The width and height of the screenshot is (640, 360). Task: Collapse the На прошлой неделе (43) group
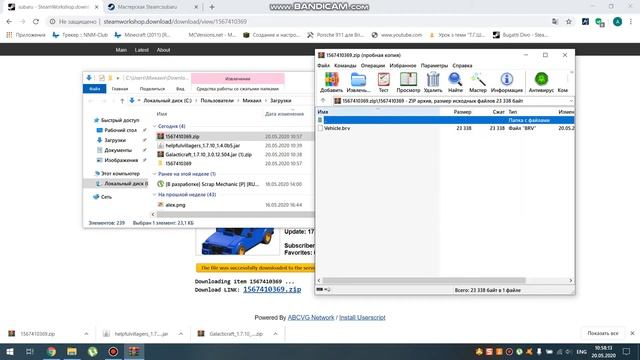[155, 195]
